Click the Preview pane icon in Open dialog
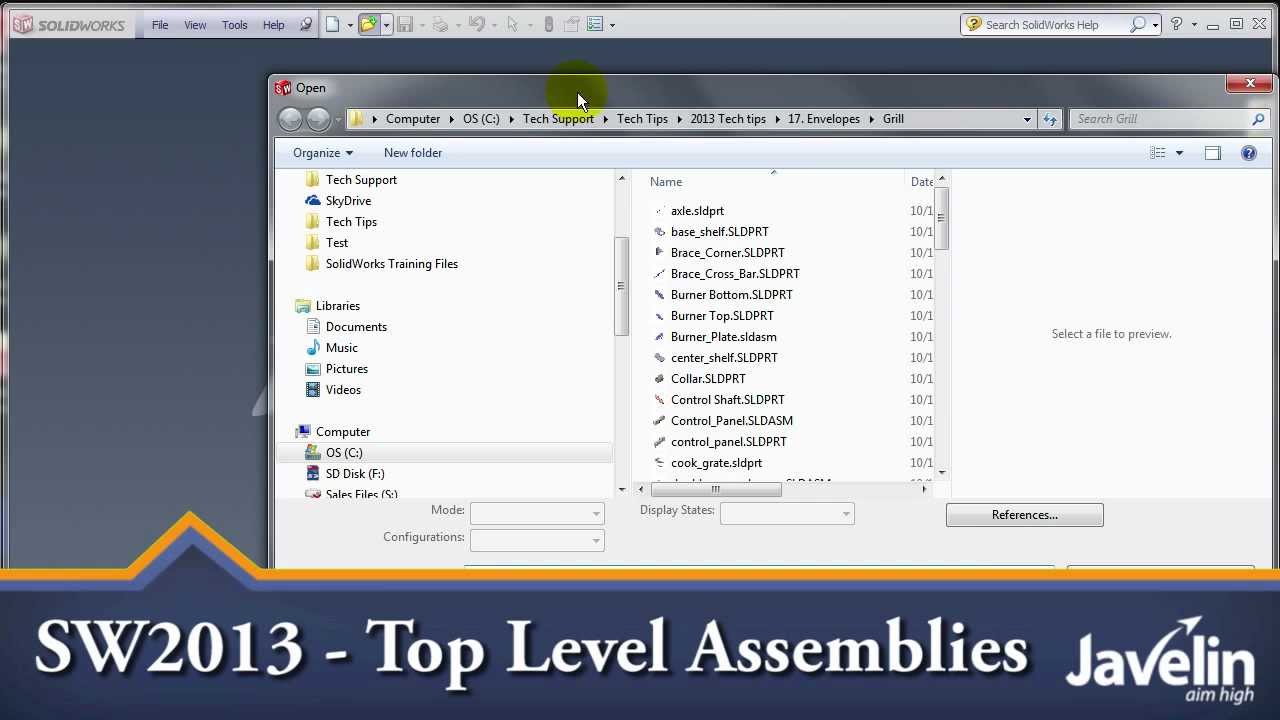Viewport: 1280px width, 720px height. click(1212, 152)
